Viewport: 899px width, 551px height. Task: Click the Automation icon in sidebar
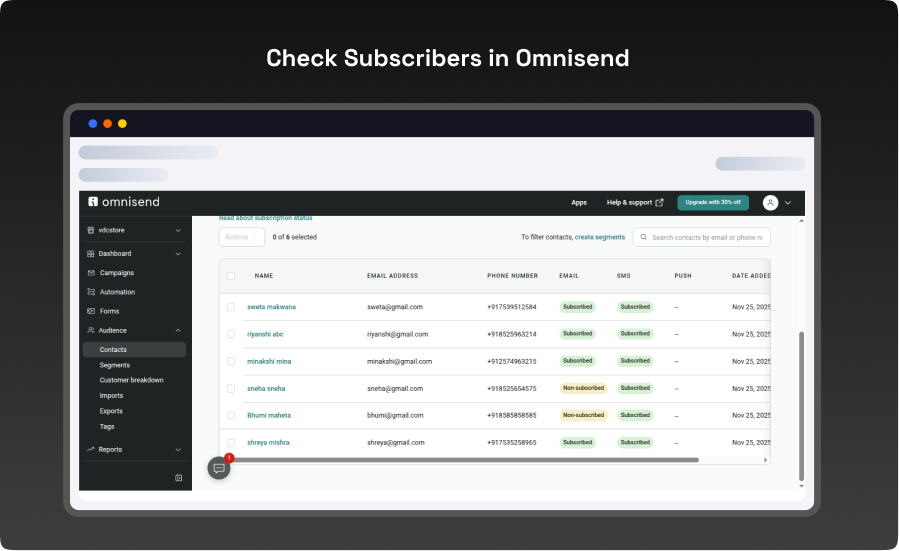91,292
